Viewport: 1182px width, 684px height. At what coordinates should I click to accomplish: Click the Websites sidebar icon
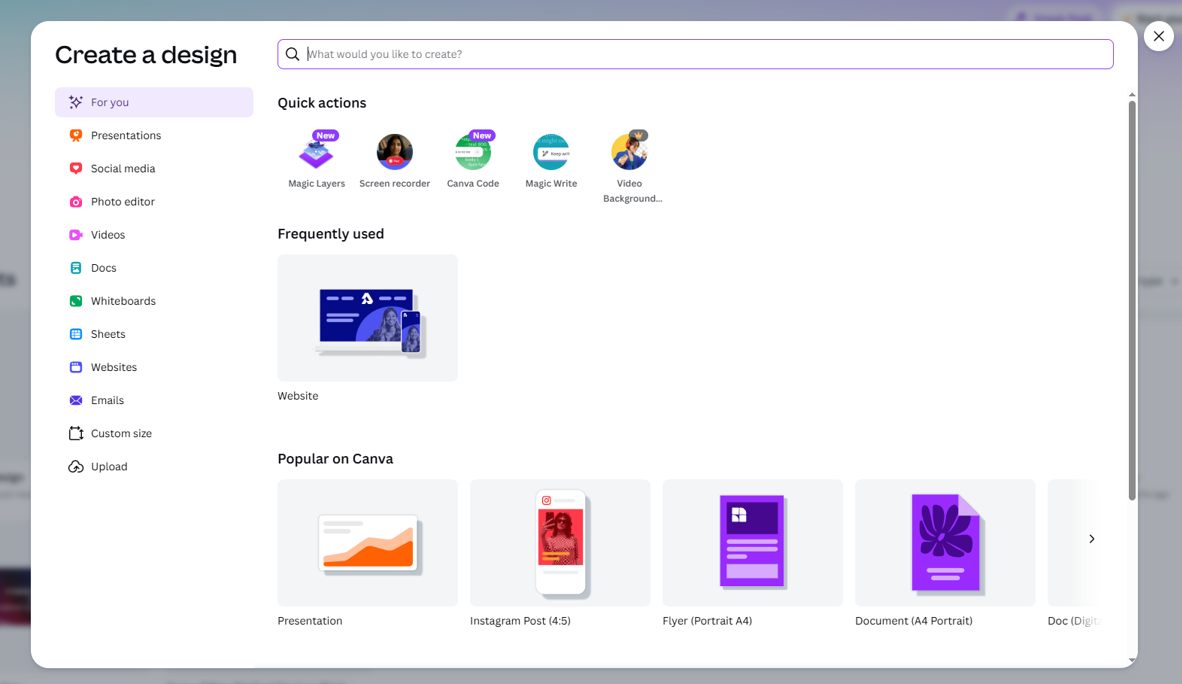point(75,367)
